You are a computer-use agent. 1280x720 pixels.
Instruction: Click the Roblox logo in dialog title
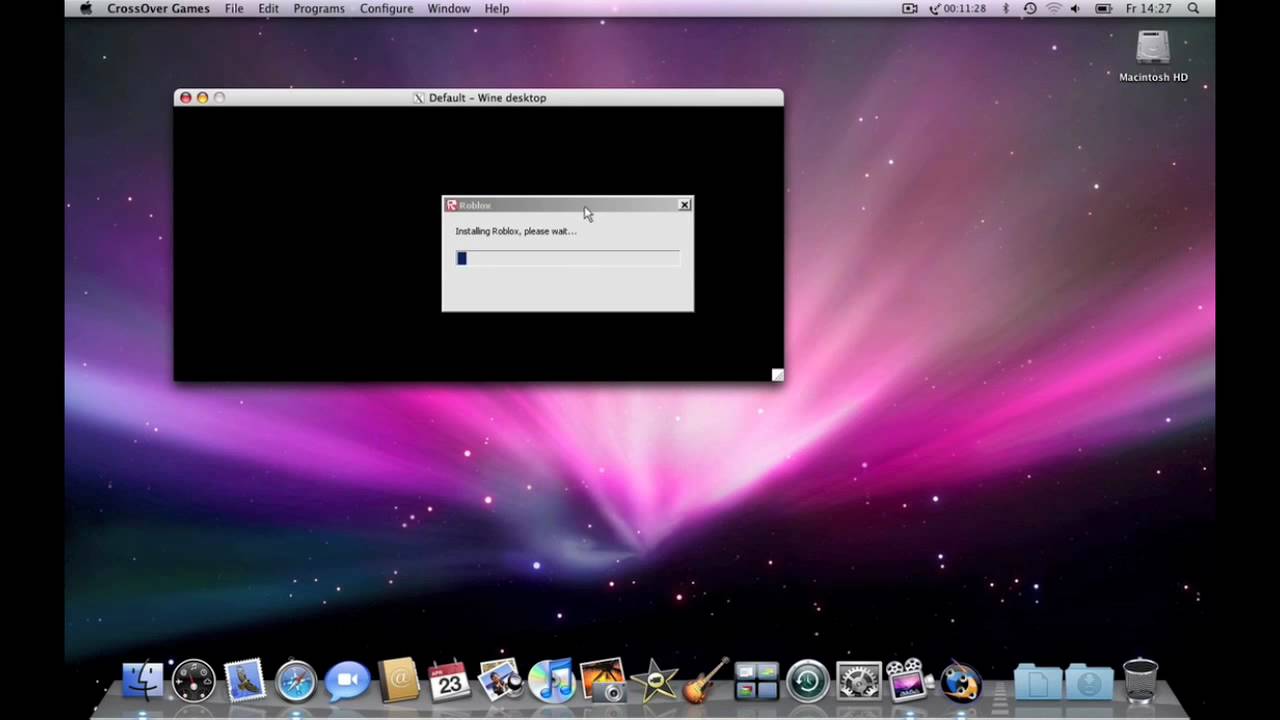[451, 205]
